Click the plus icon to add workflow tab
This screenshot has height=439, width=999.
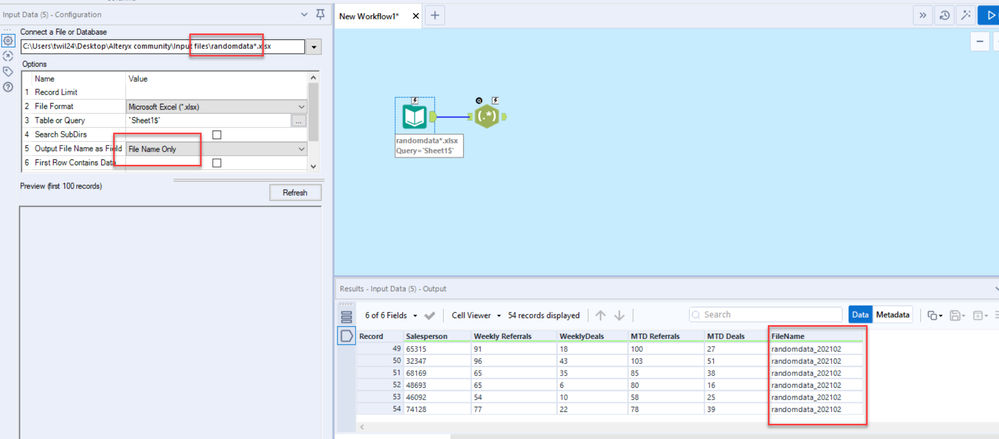tap(435, 16)
